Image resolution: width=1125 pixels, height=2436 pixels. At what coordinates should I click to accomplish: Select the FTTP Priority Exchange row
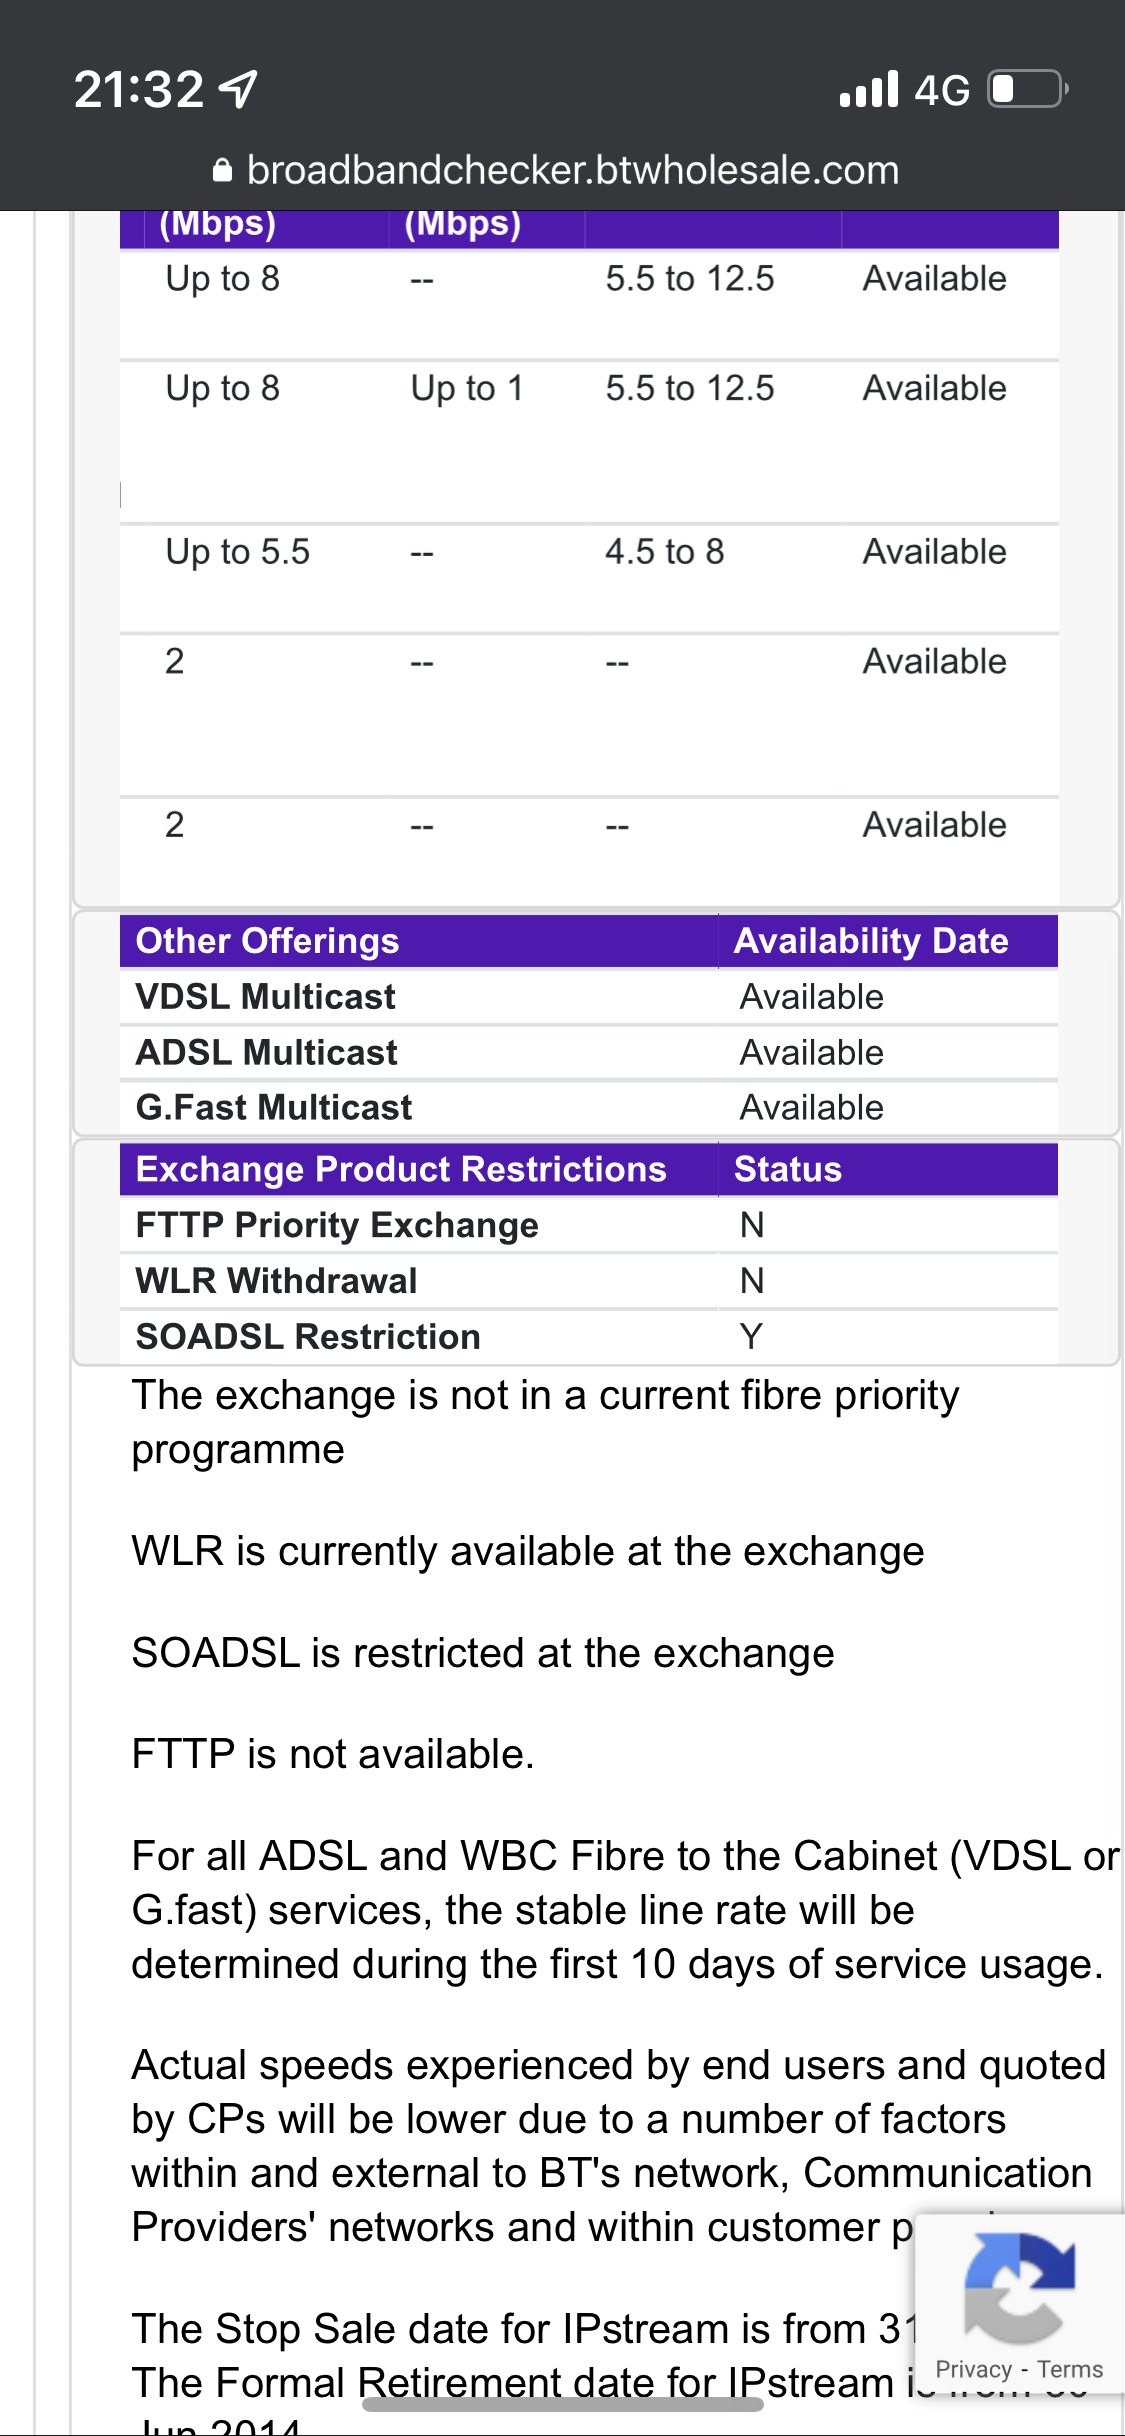(x=337, y=1225)
